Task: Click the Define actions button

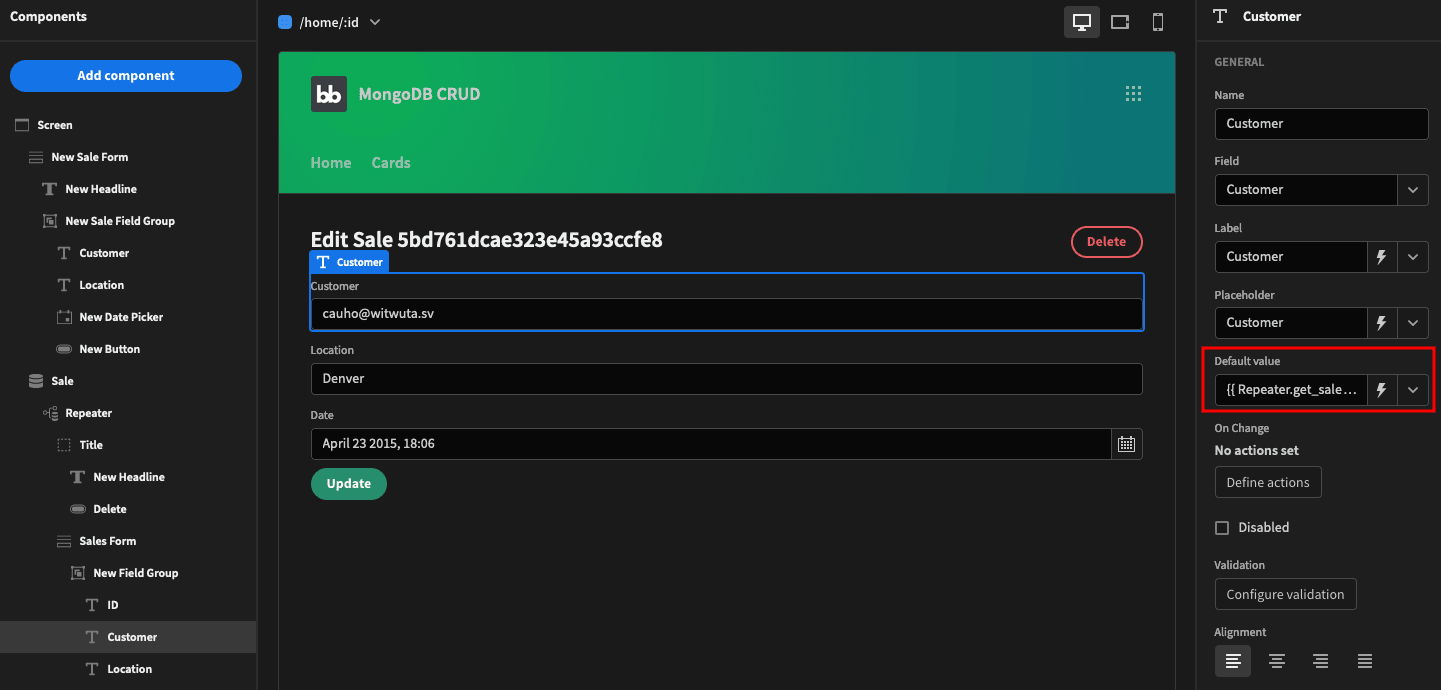Action: 1268,483
